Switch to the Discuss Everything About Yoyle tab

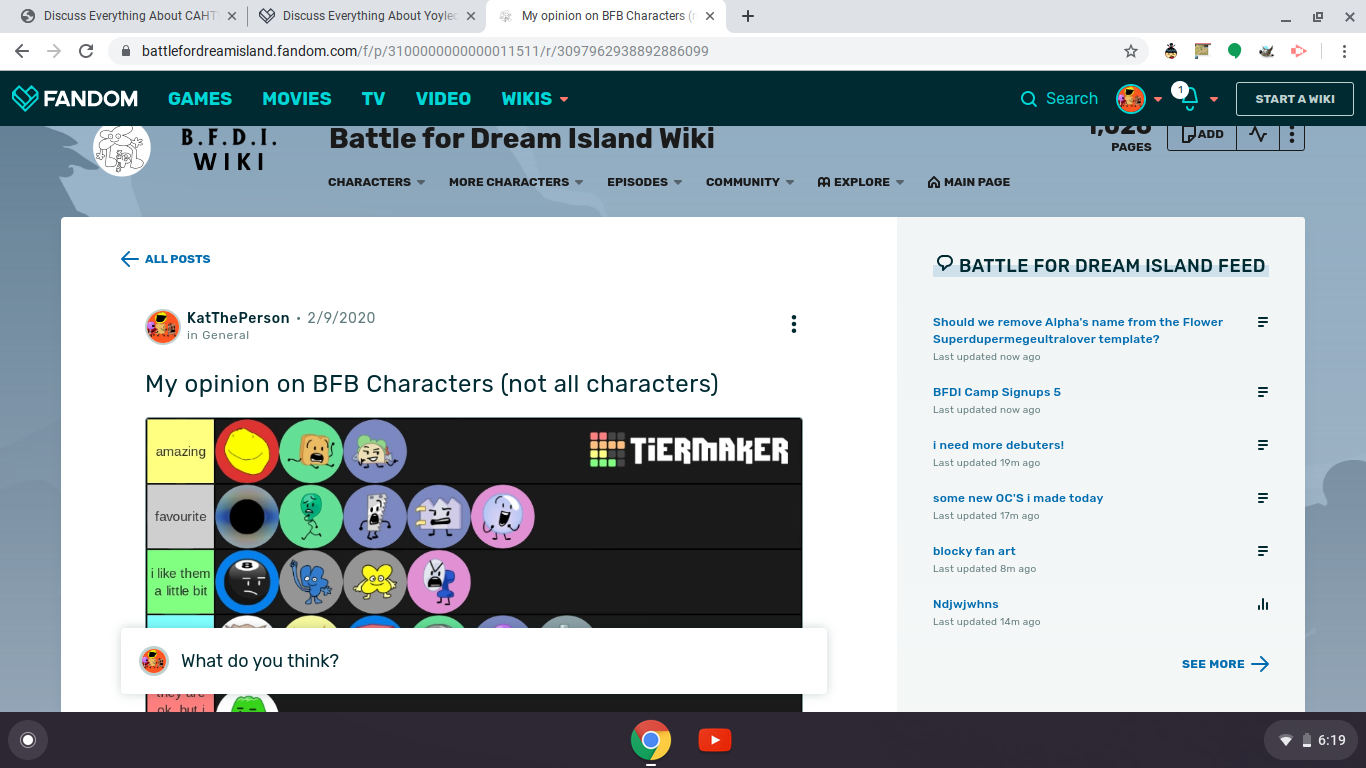coord(366,16)
